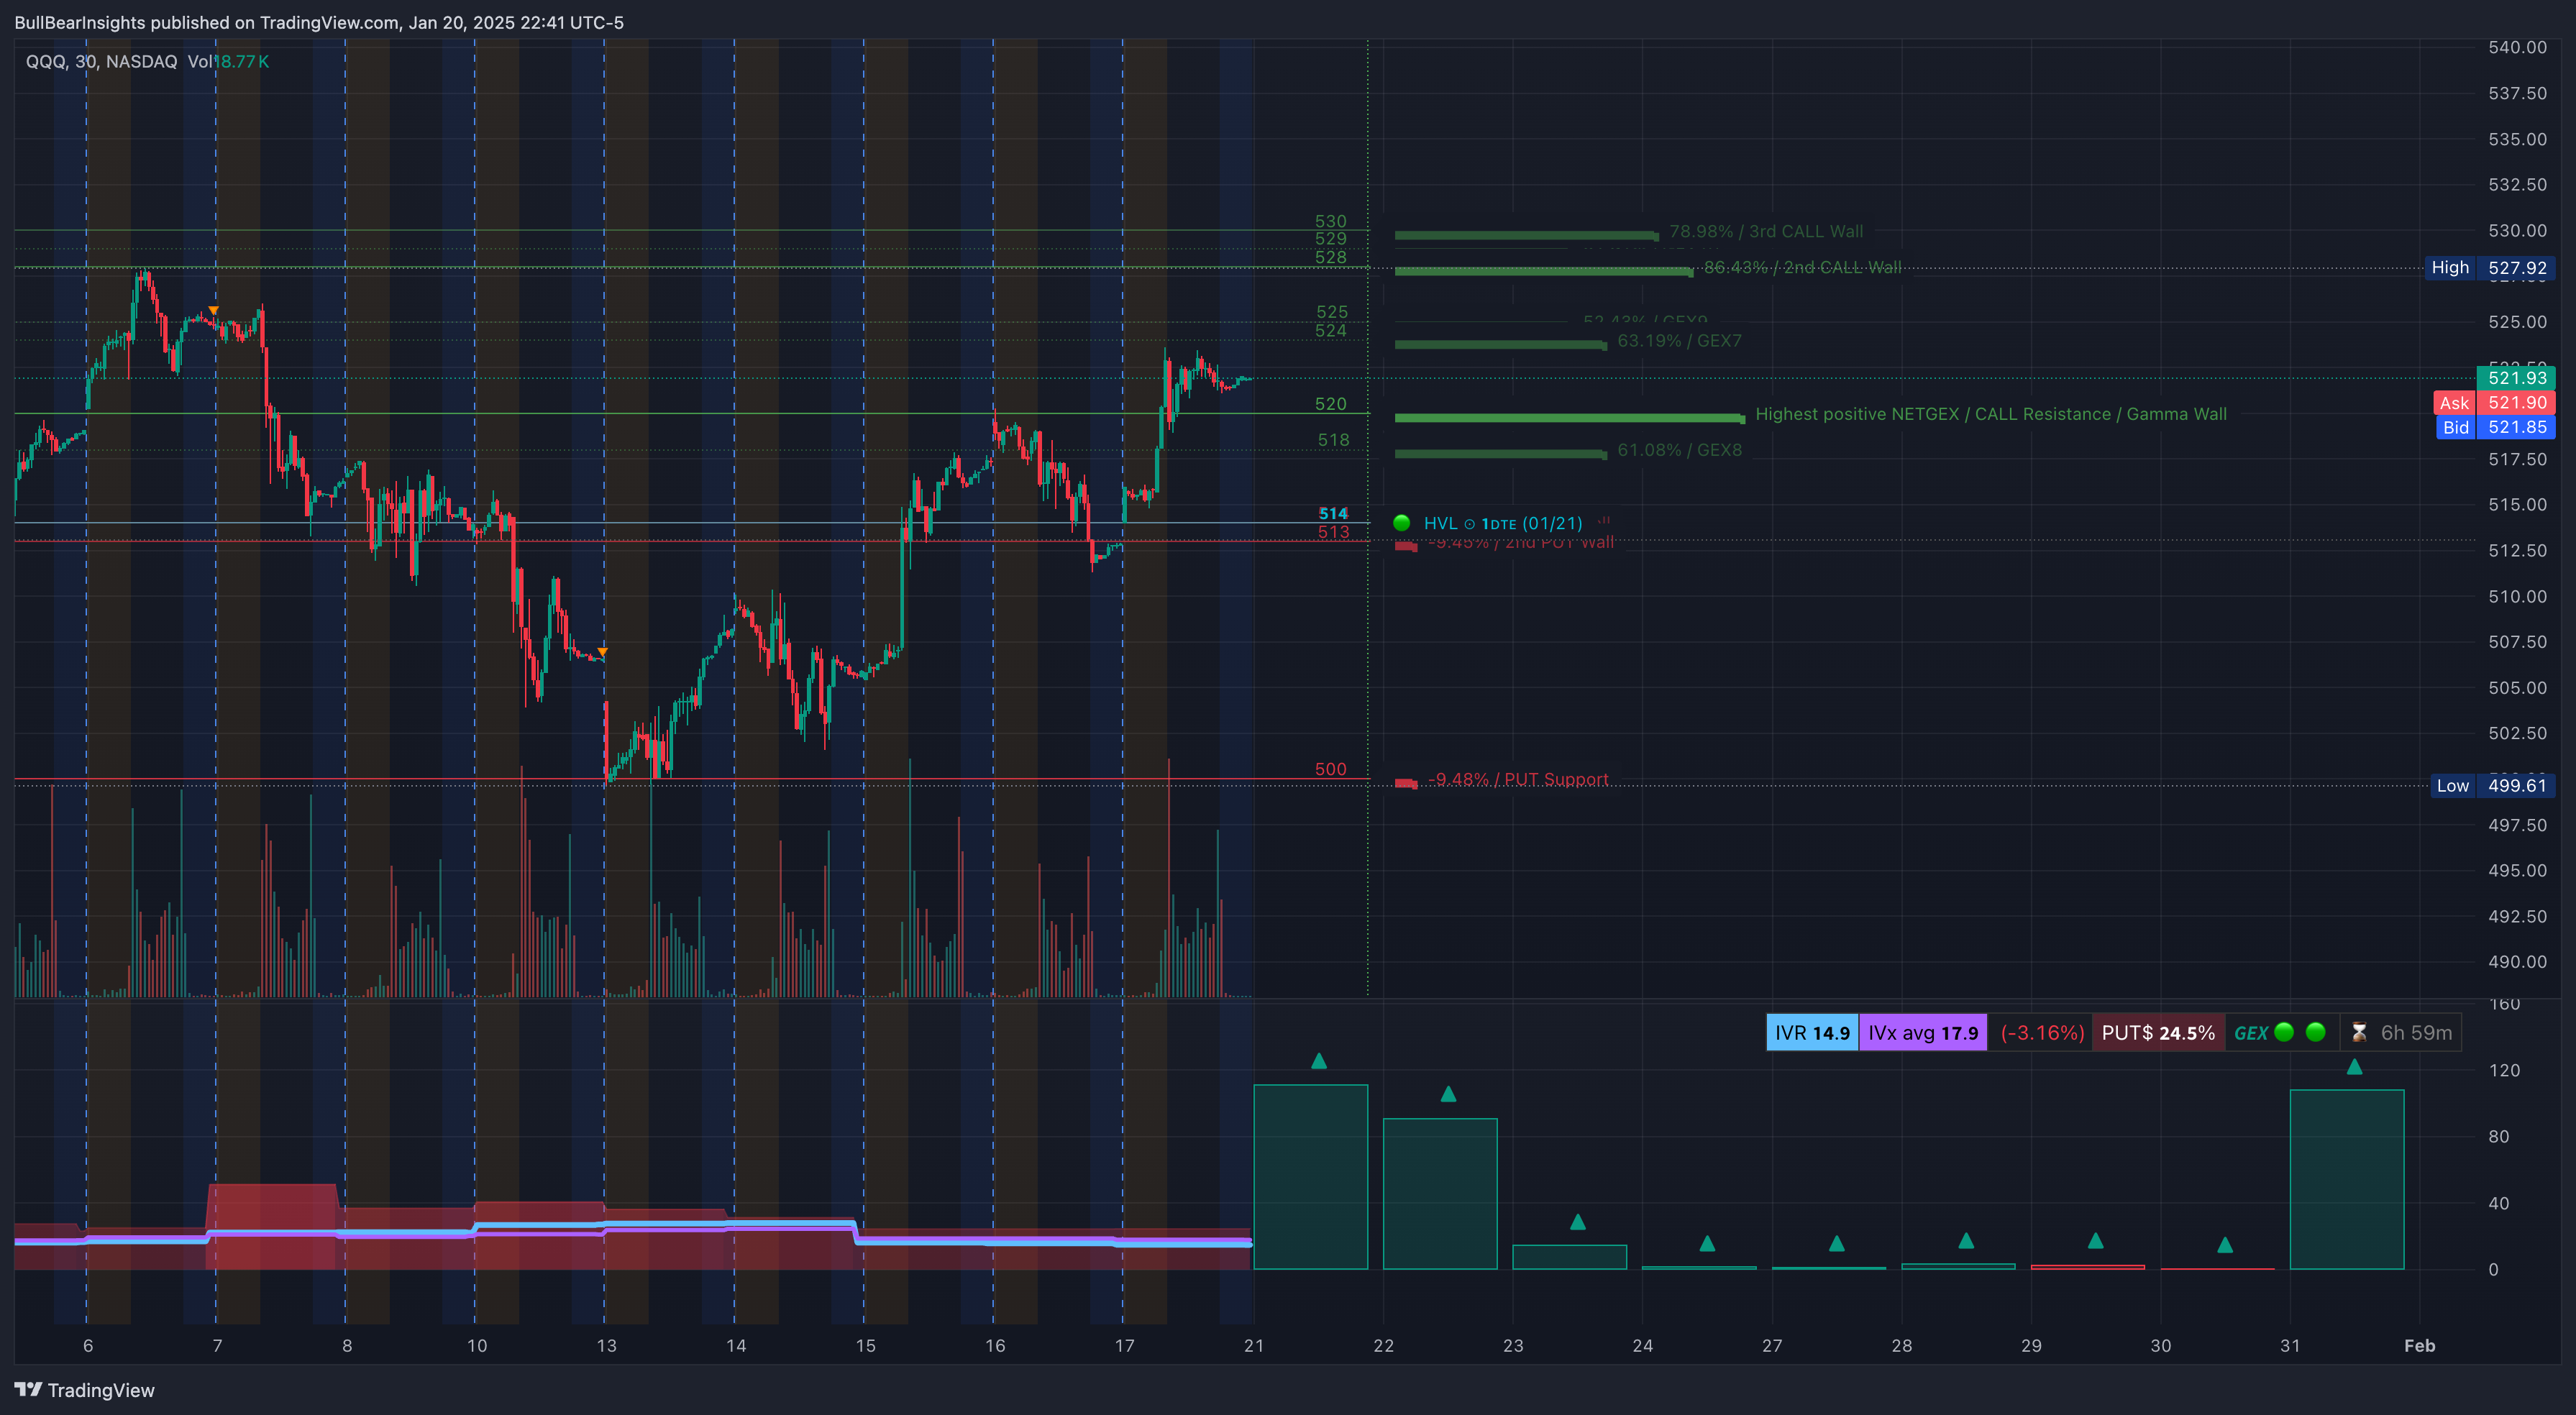
Task: Click the Vol 18.77K volume readout
Action: point(228,61)
